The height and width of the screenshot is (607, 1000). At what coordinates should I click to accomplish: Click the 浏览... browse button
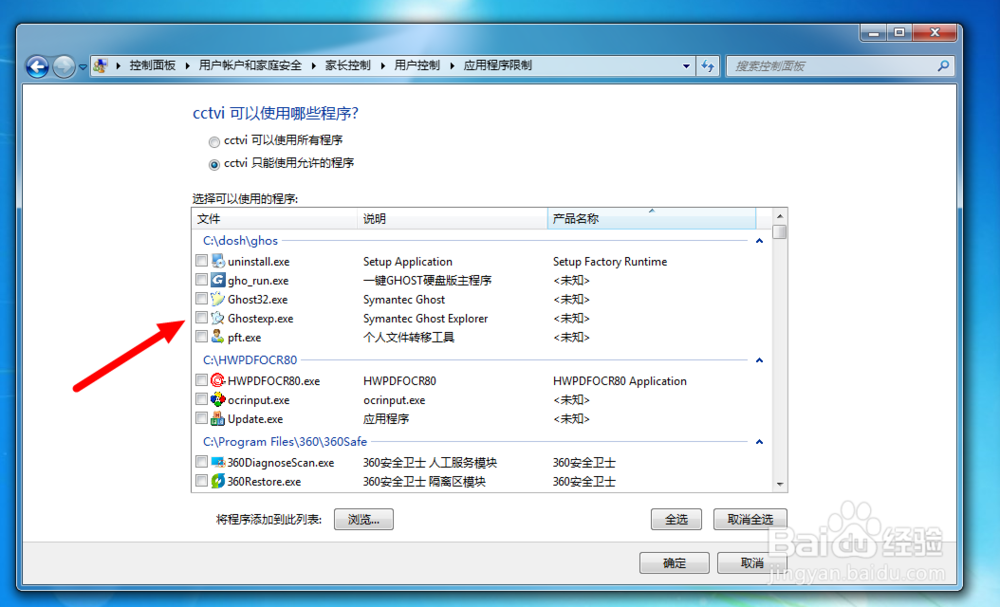click(x=364, y=520)
